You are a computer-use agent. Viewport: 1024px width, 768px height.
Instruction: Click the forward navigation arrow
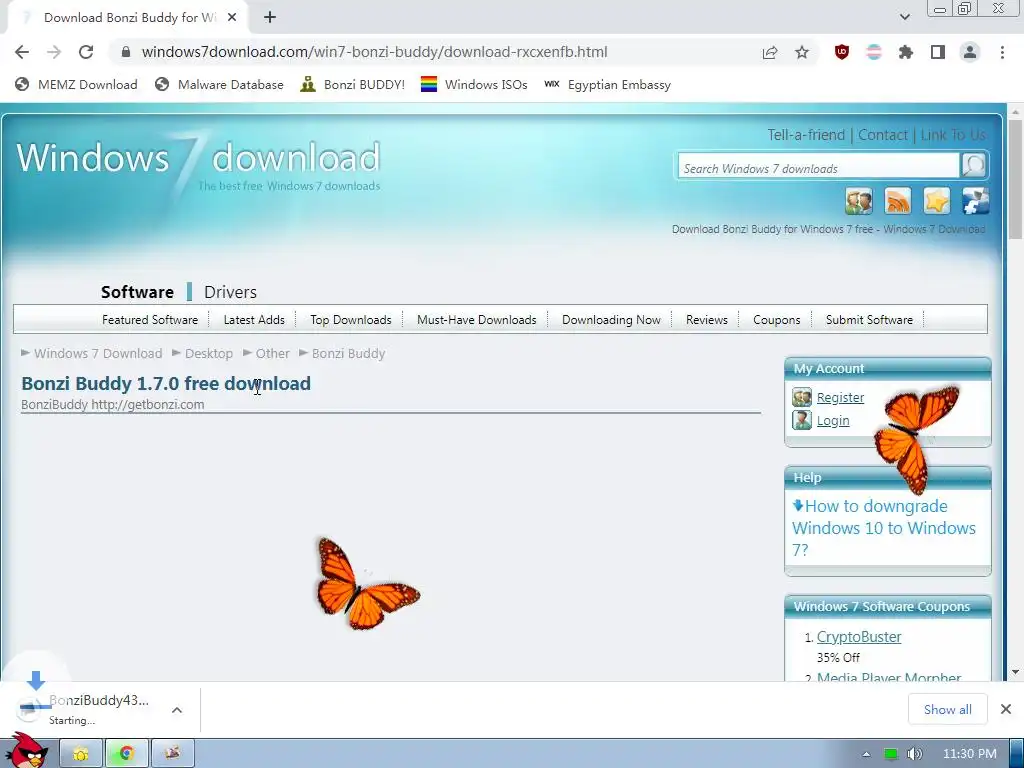pyautogui.click(x=54, y=52)
